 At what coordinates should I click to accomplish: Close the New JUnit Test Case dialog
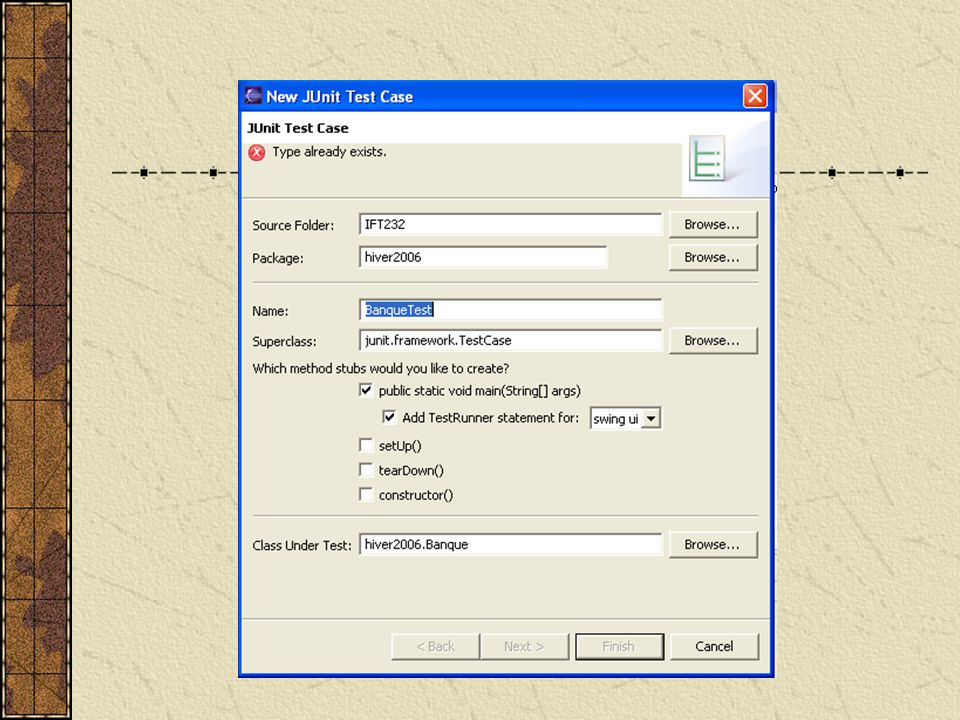coord(755,96)
